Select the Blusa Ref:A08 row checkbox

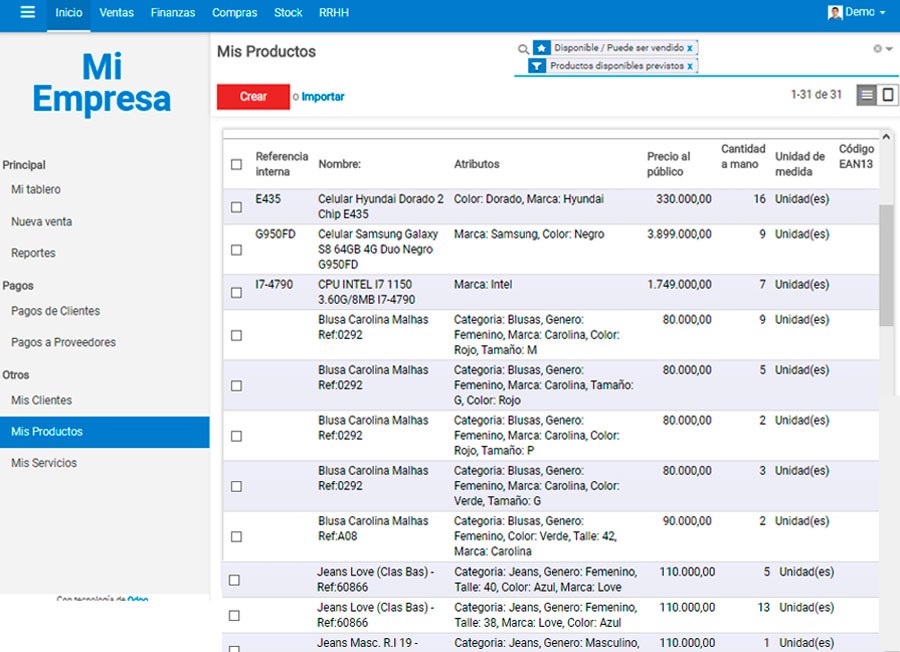click(x=236, y=537)
